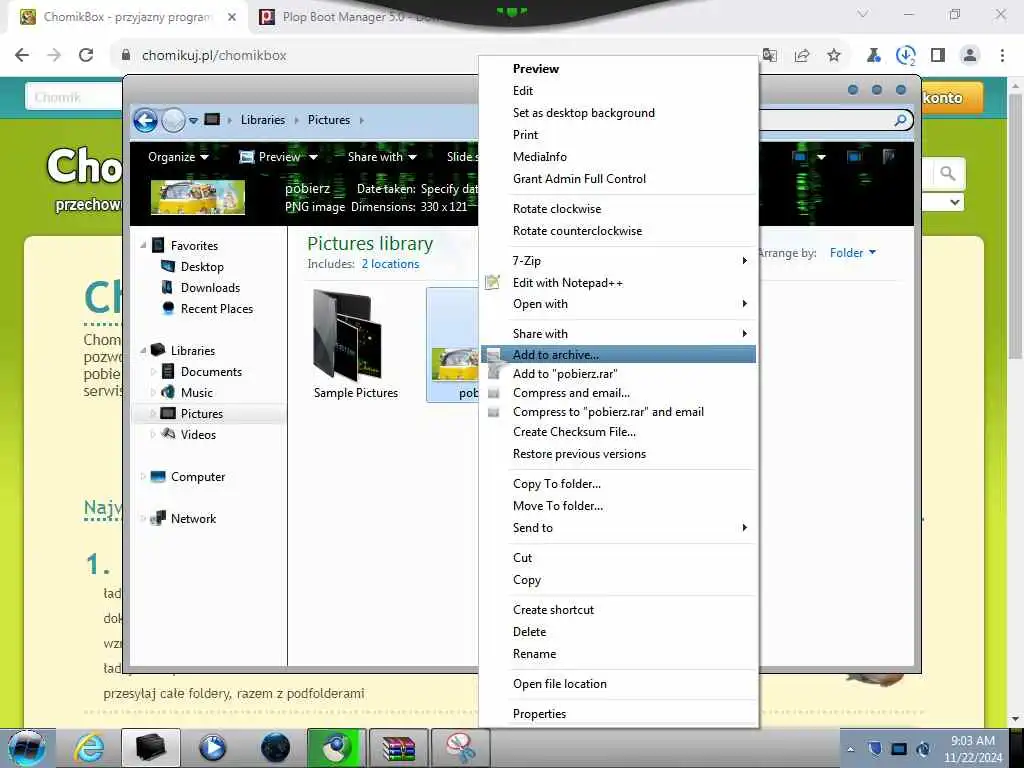Toggle the browser side panel icon
This screenshot has height=768, width=1024.
938,56
